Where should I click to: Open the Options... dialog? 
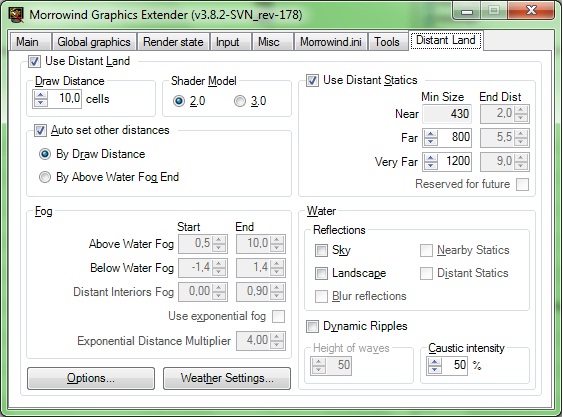(x=91, y=378)
